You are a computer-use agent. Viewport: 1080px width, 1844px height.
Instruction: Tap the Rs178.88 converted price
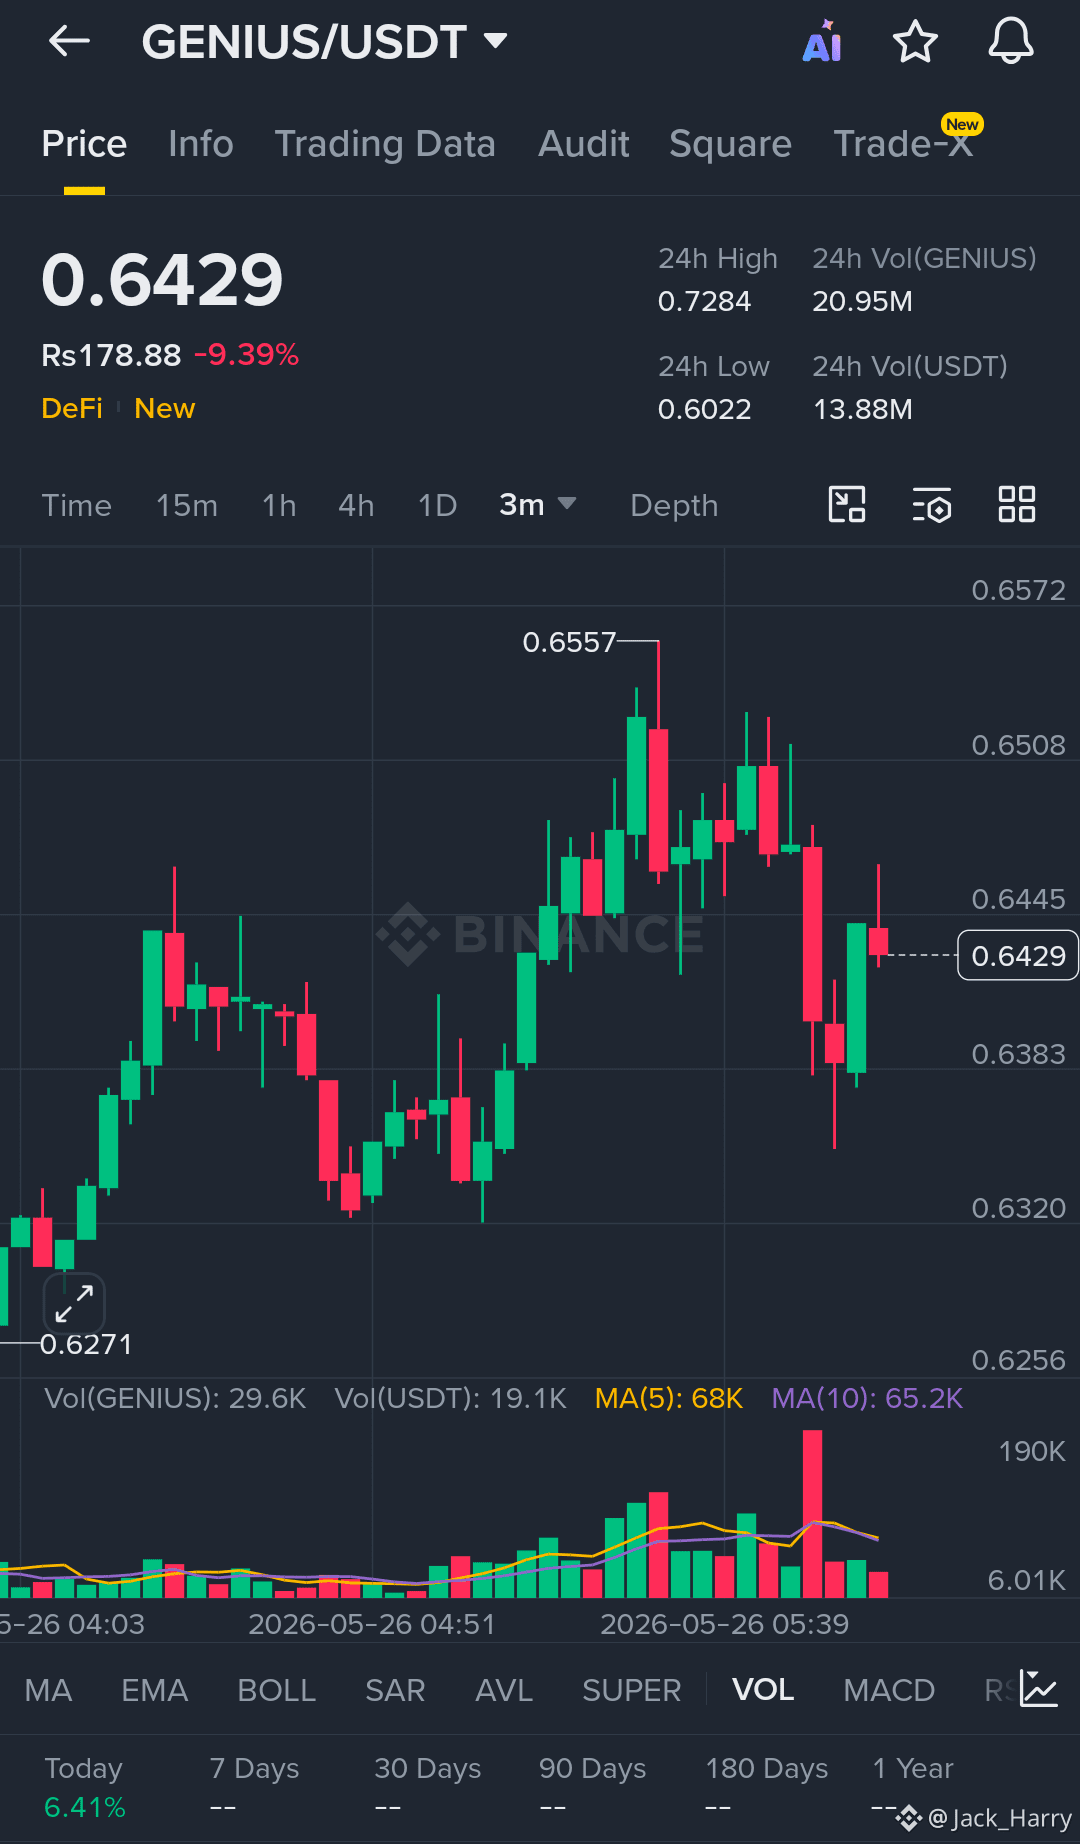111,355
